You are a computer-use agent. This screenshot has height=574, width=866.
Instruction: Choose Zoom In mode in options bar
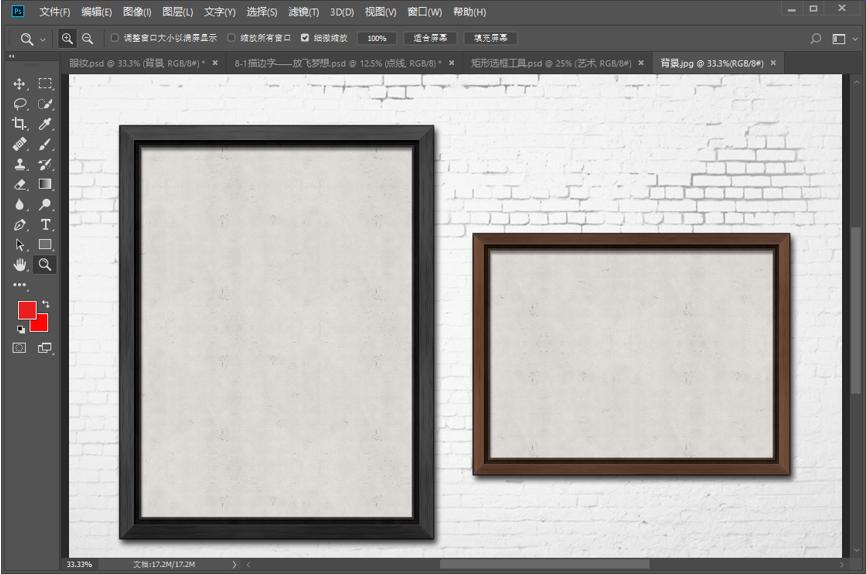point(67,38)
